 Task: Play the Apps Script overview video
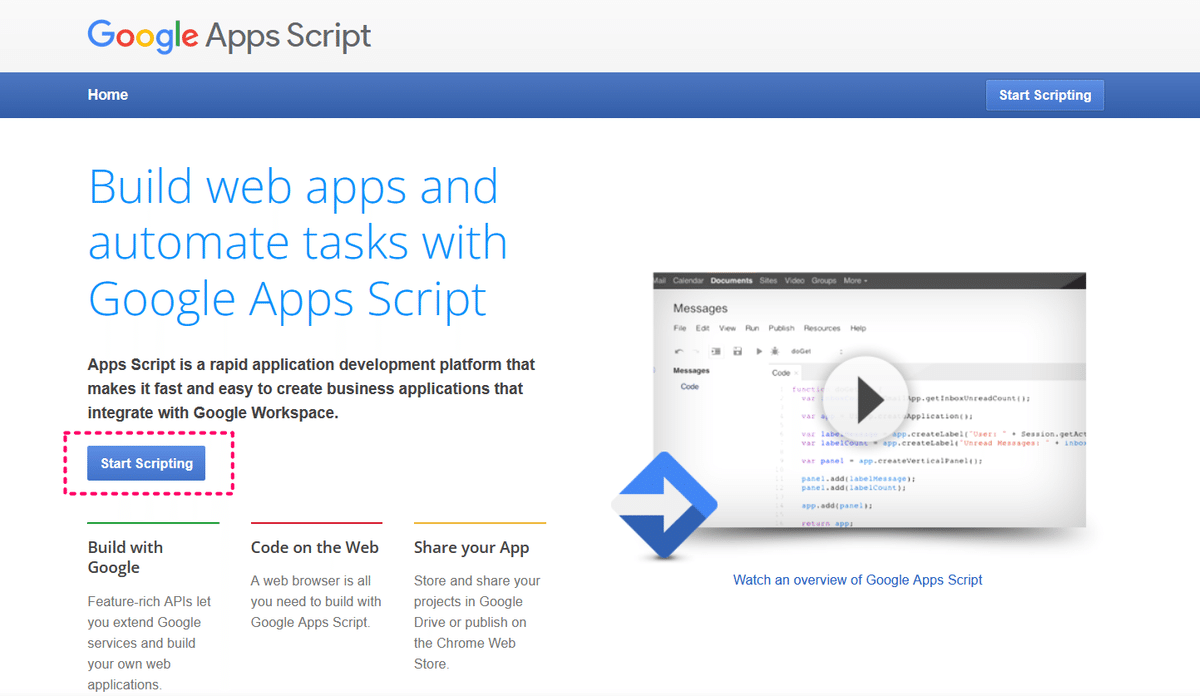click(865, 399)
